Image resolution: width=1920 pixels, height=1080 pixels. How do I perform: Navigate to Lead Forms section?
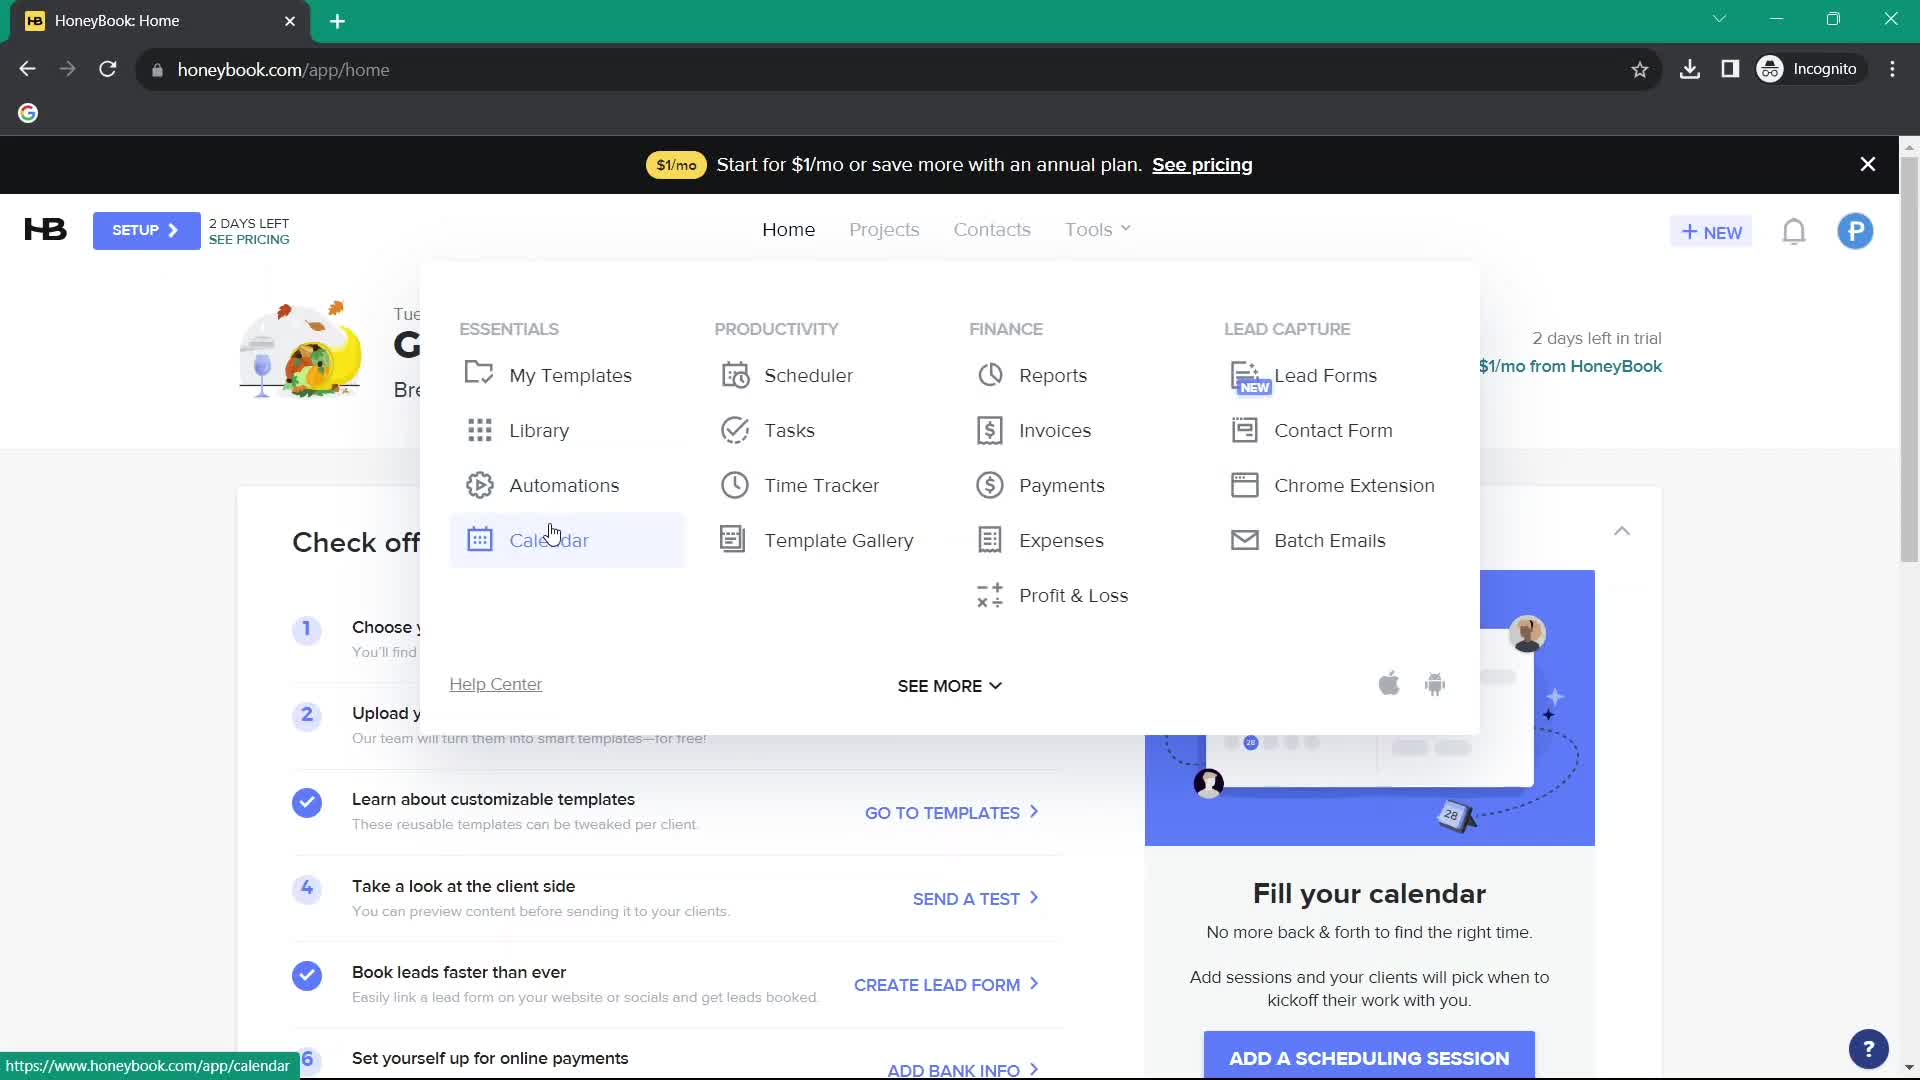coord(1325,375)
